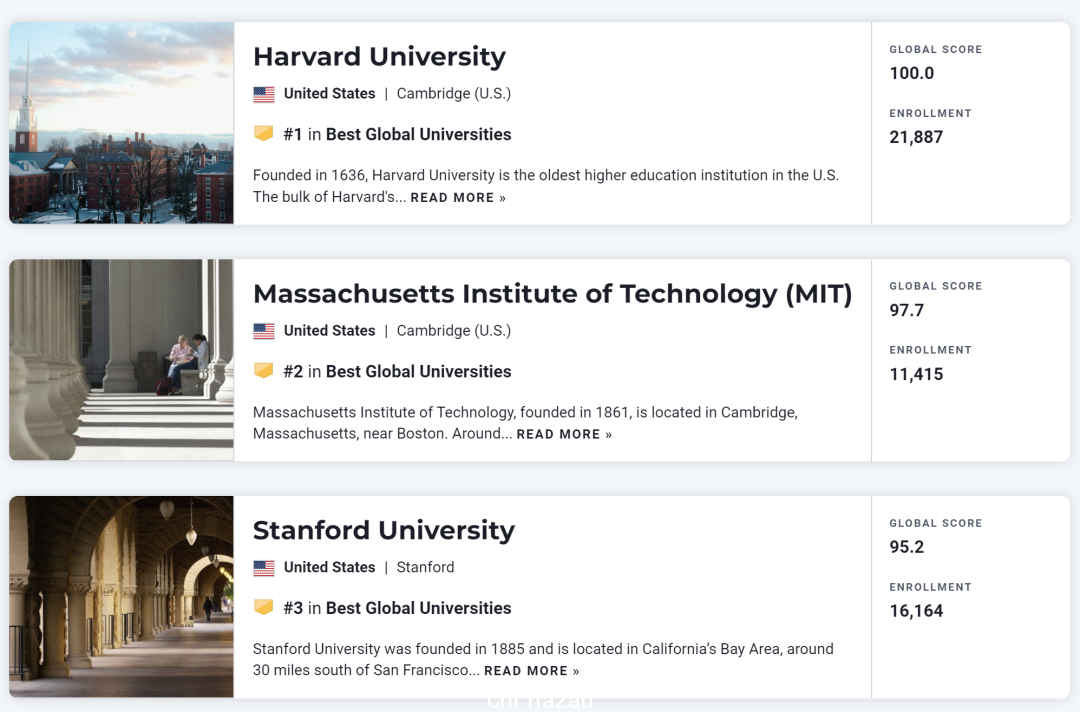Click READ MORE in the Stanford description
The image size is (1080, 712).
pyautogui.click(x=532, y=671)
